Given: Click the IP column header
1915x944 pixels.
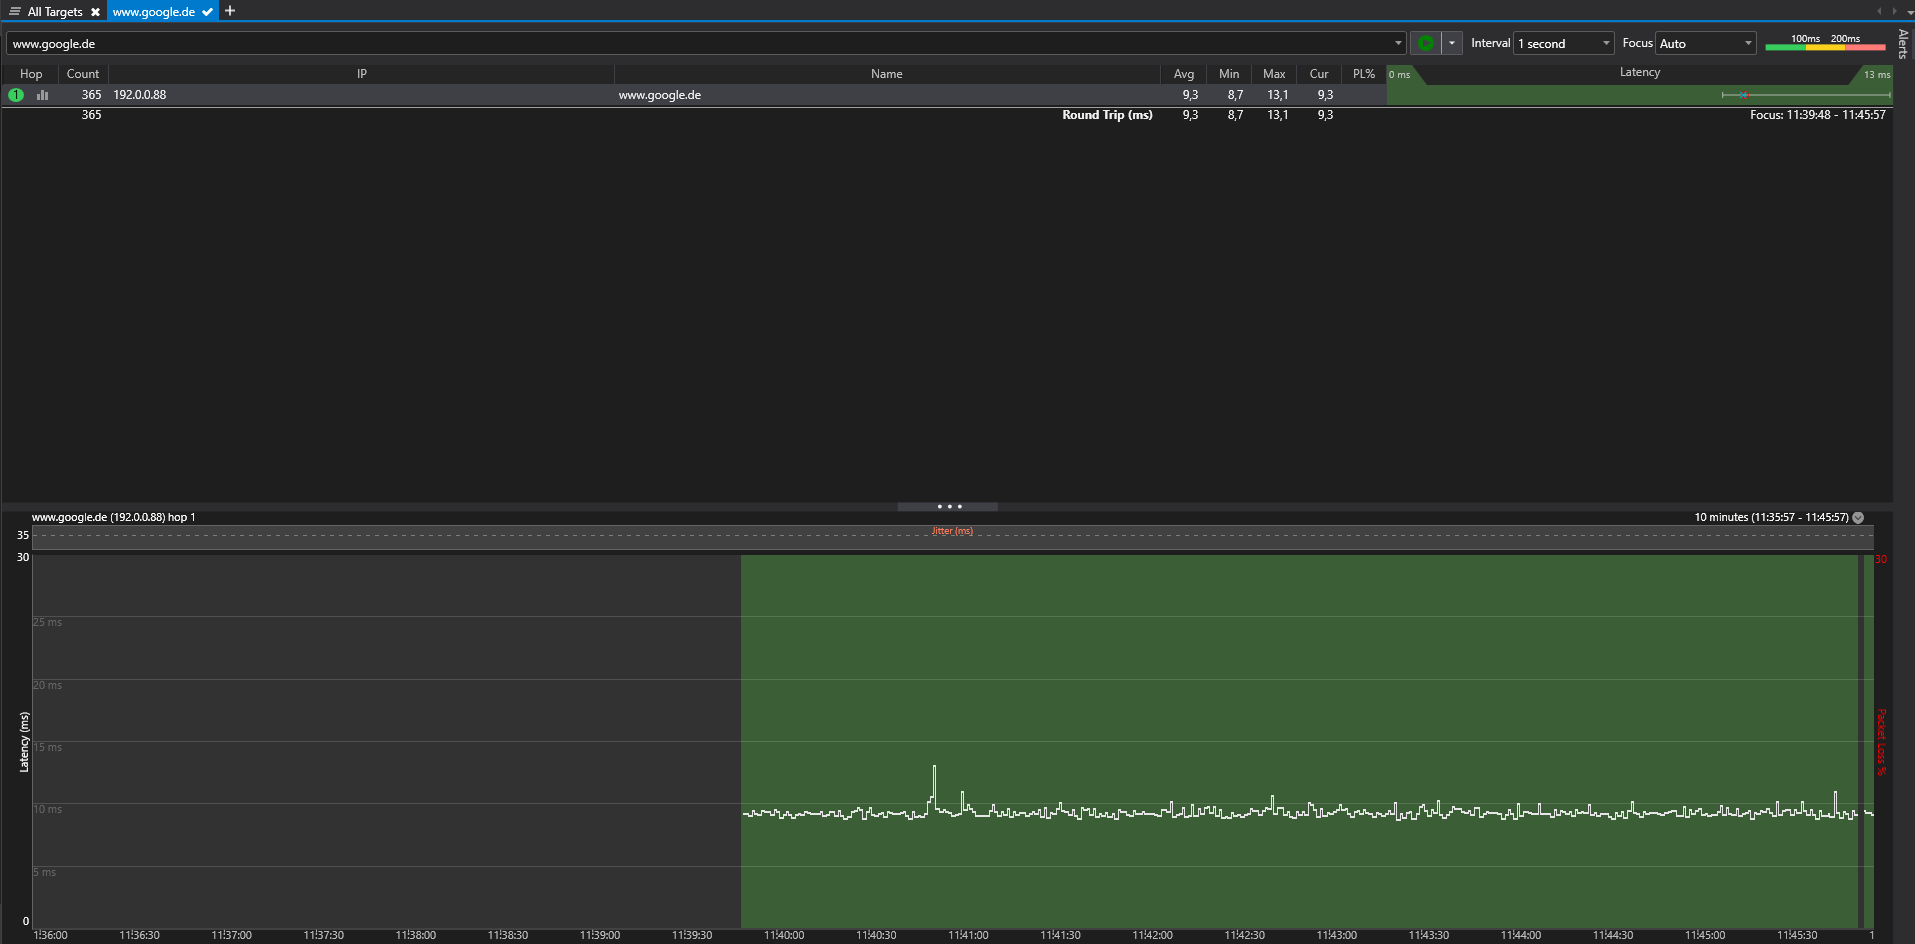Looking at the screenshot, I should (x=361, y=74).
